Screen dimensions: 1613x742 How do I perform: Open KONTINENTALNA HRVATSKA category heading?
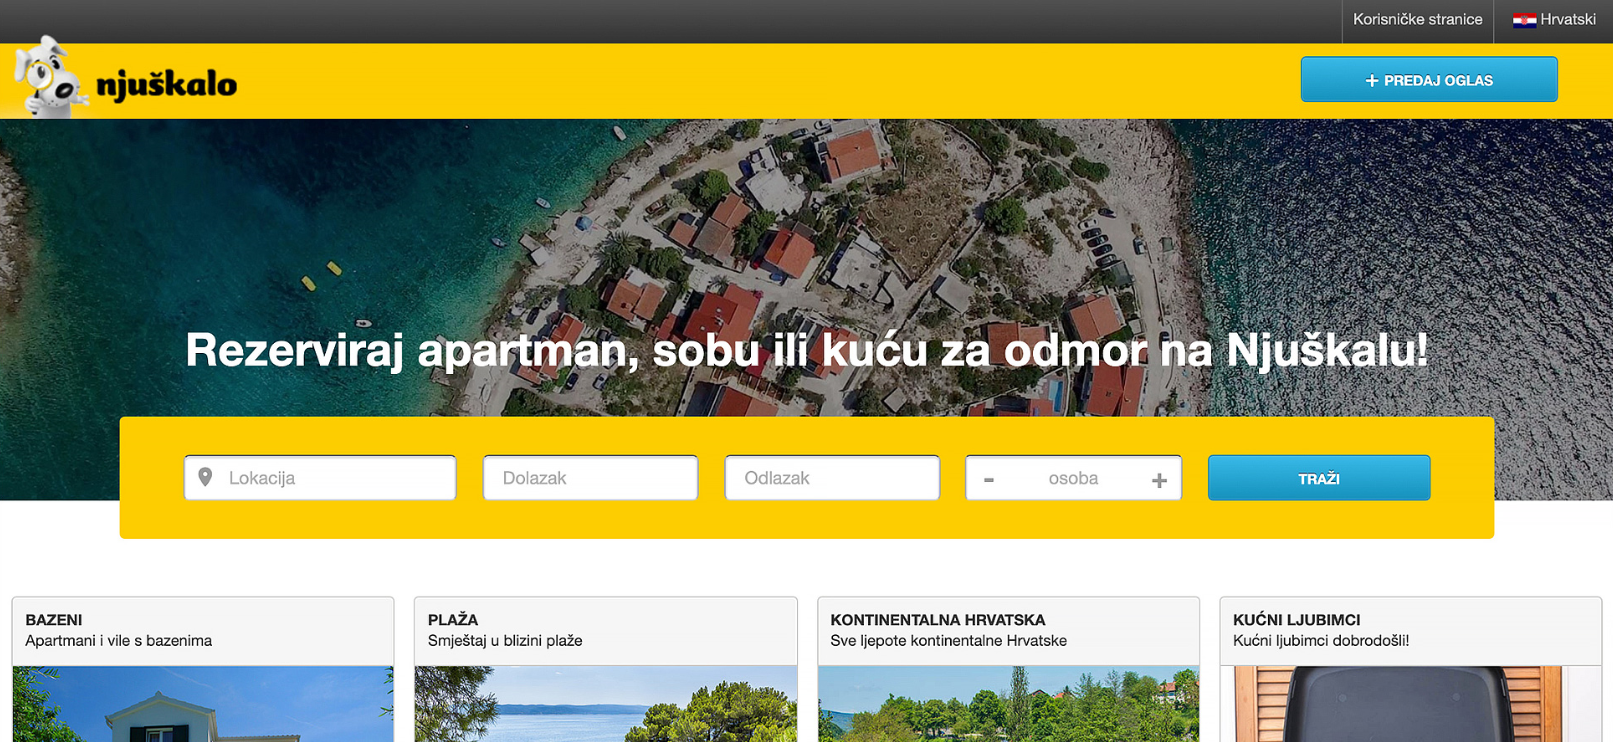pos(938,620)
